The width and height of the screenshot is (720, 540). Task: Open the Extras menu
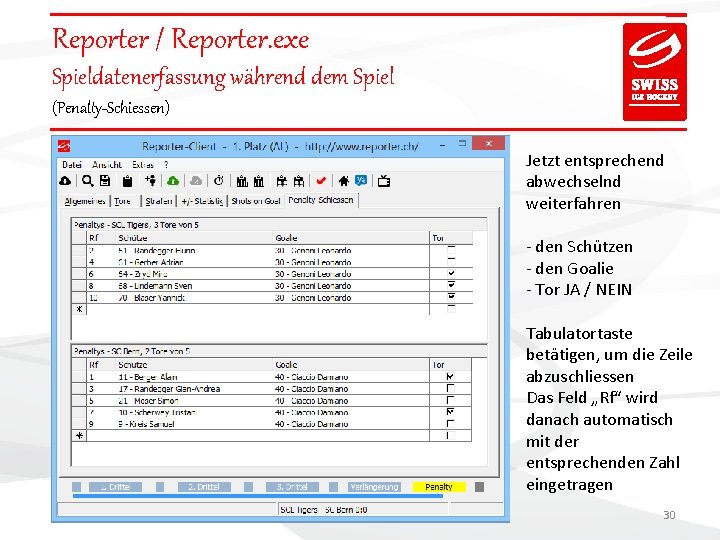143,164
